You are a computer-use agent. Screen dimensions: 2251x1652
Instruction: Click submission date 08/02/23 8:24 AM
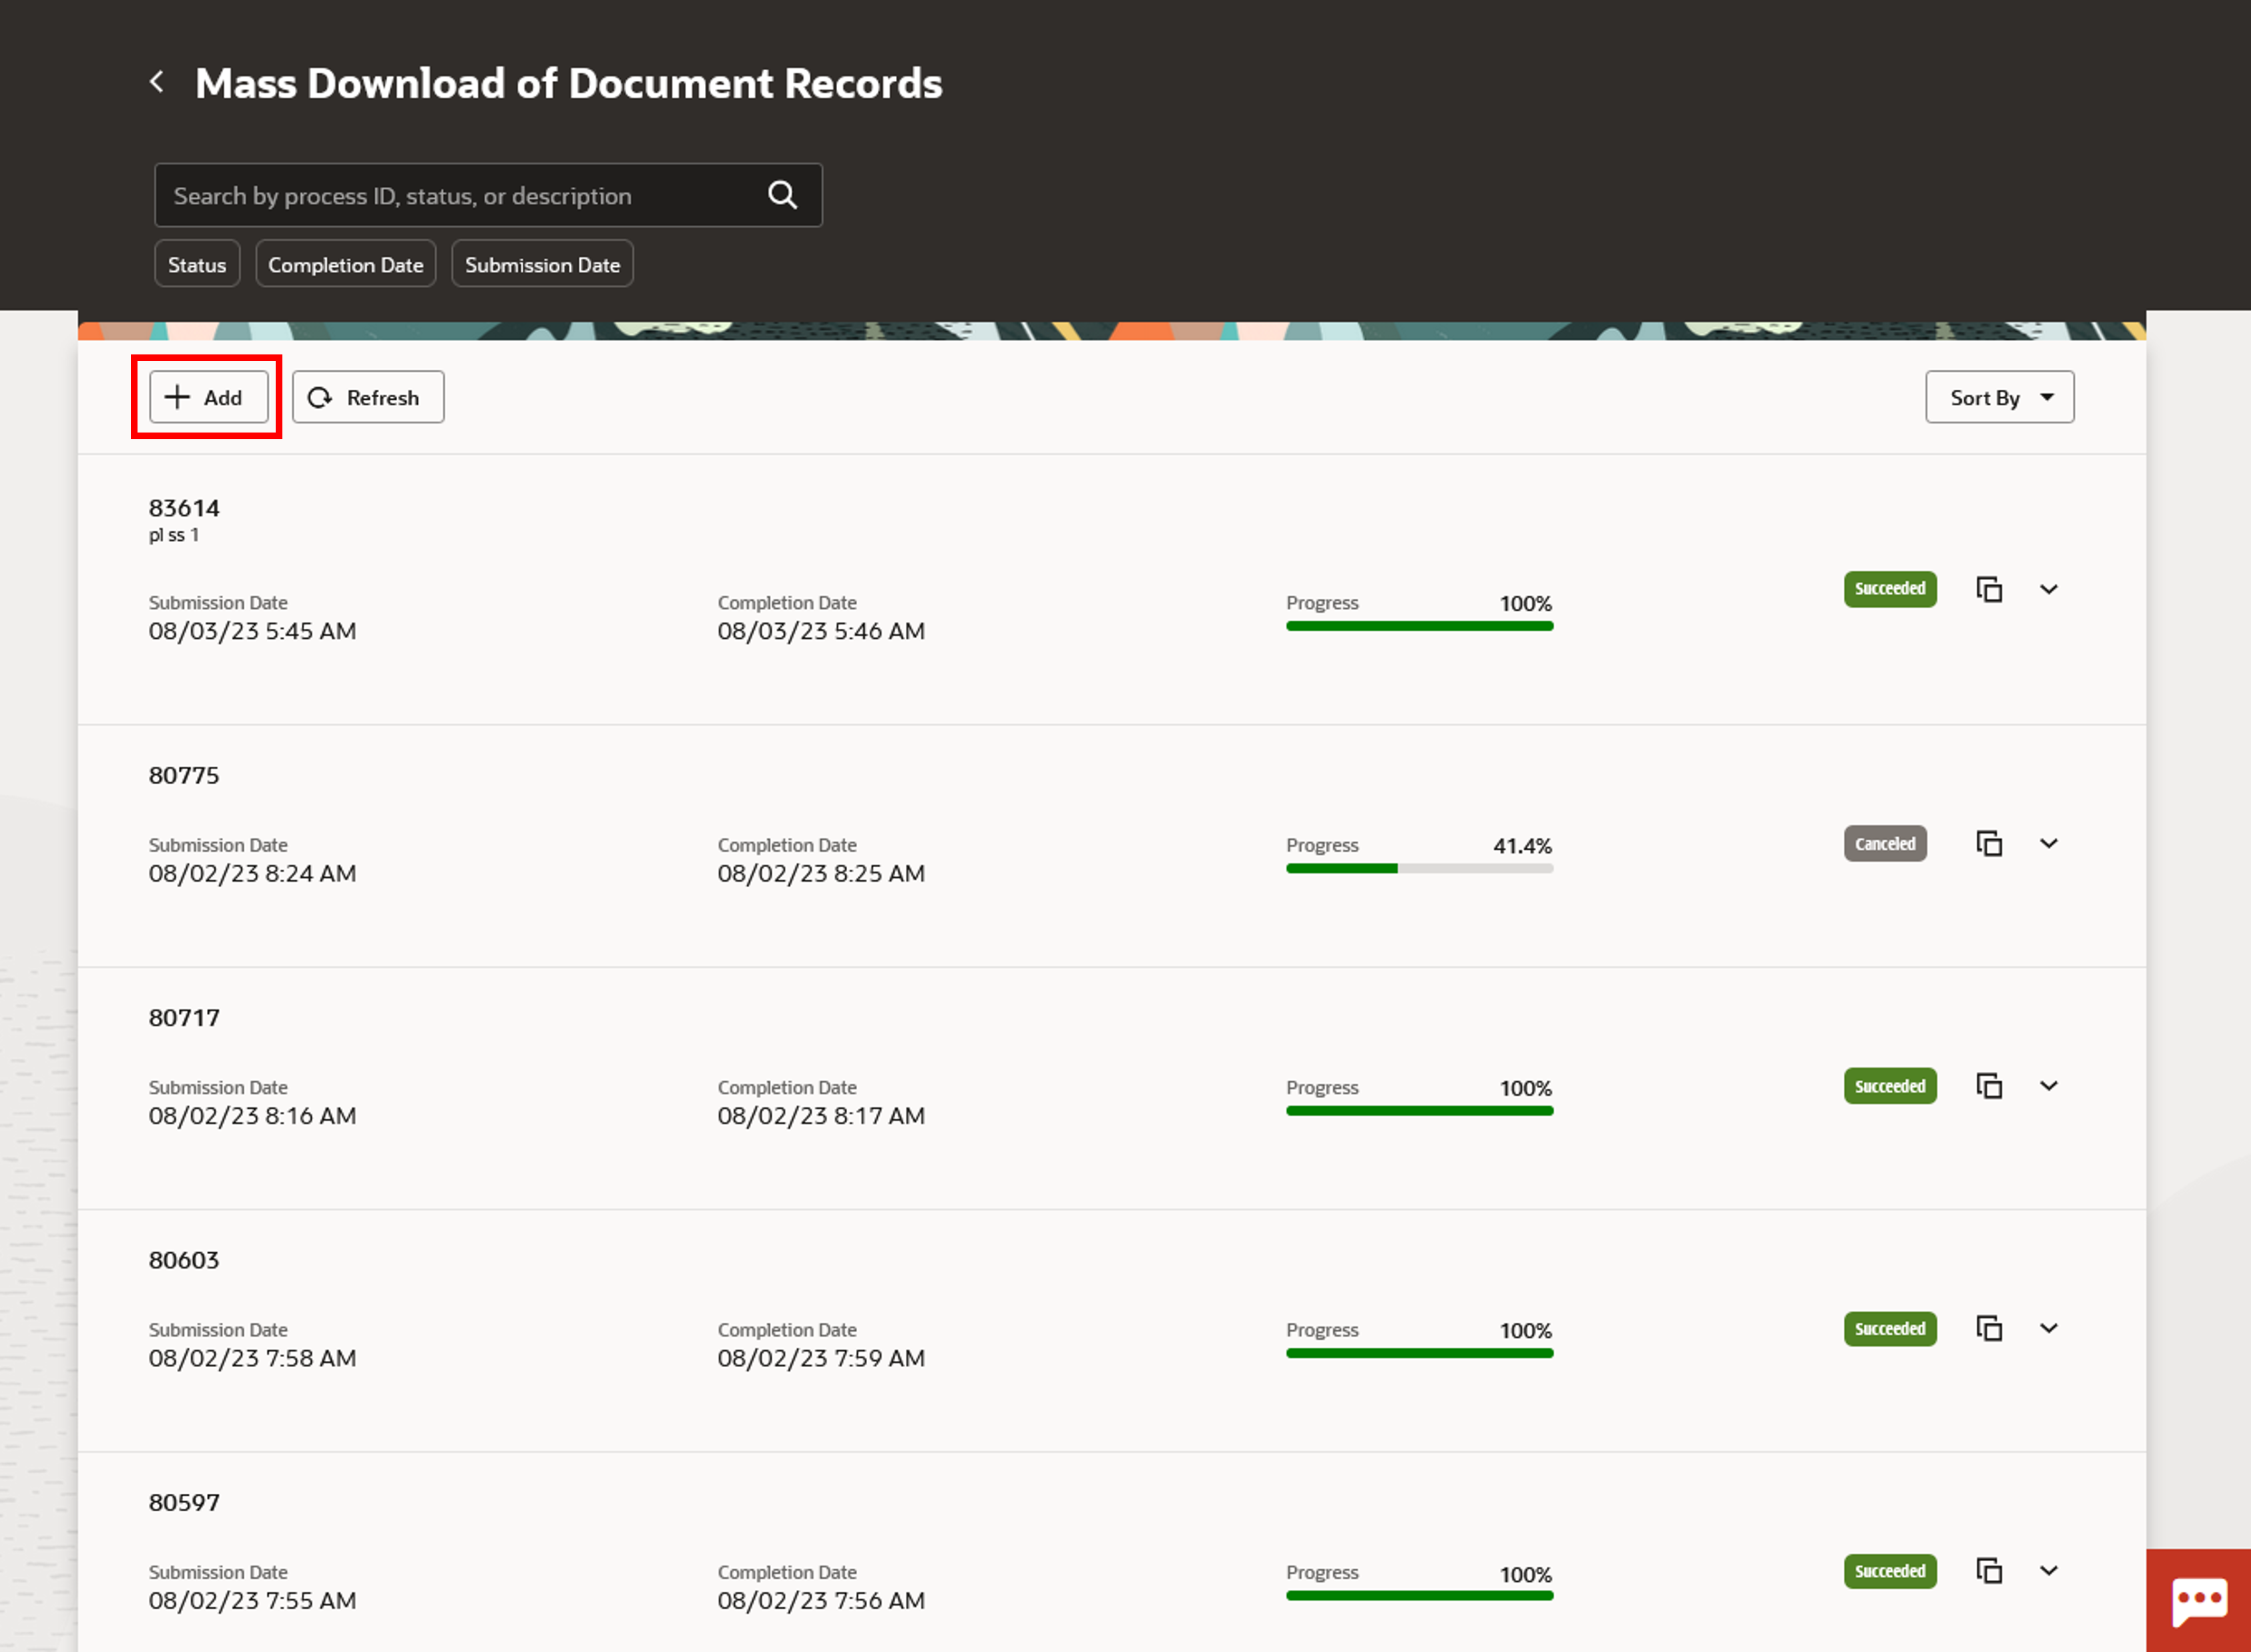click(252, 873)
